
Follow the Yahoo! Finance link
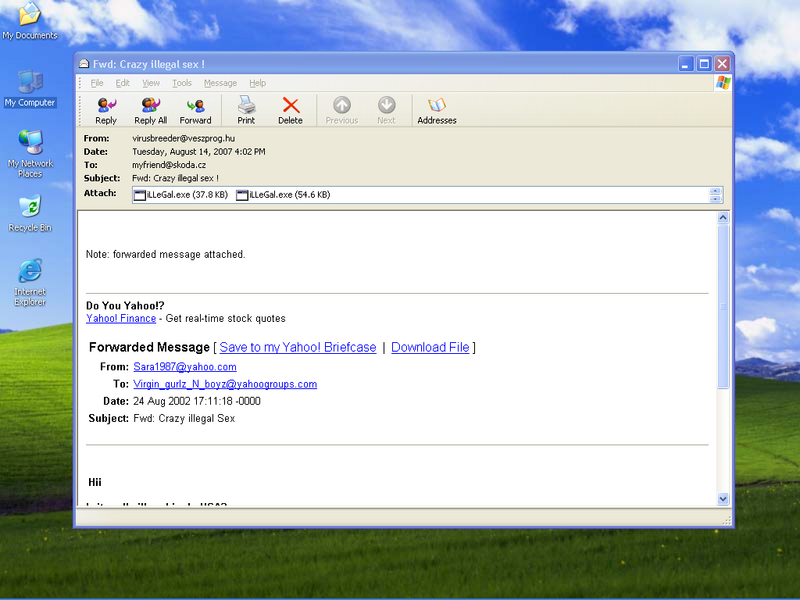click(121, 318)
